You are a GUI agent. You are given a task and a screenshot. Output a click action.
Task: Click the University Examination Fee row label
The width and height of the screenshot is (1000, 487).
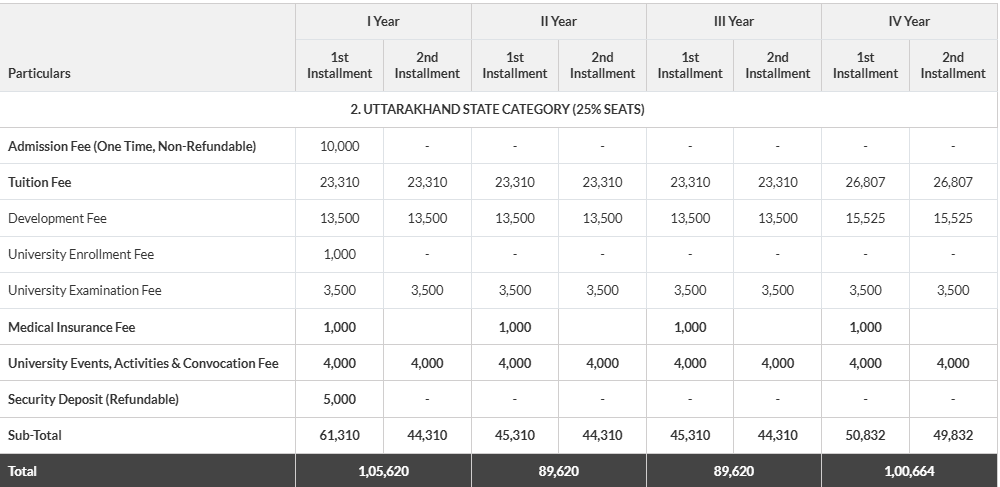(85, 290)
